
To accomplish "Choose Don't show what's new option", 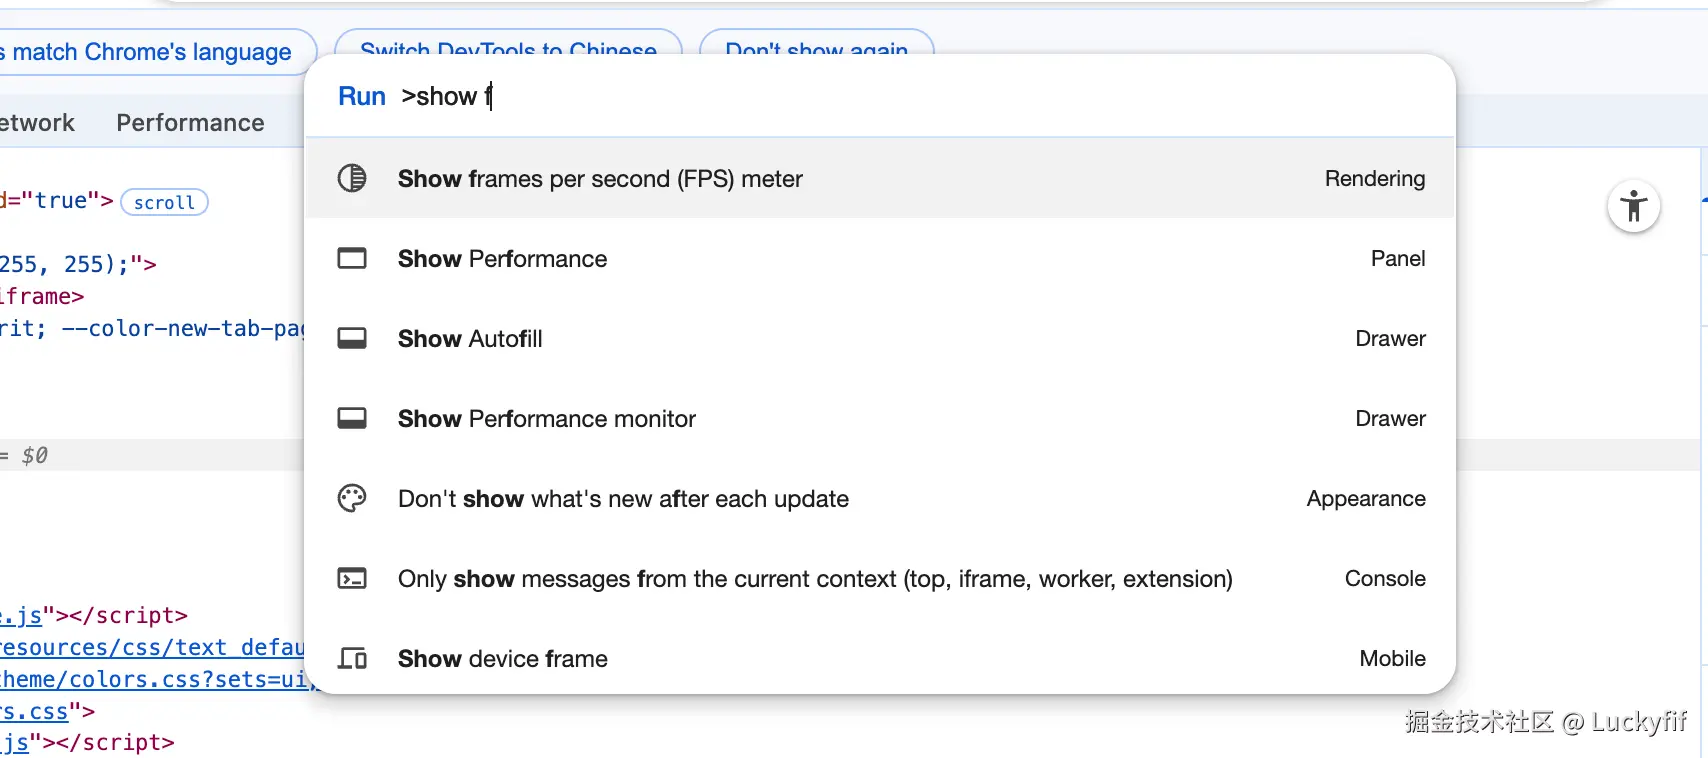I will (x=623, y=499).
